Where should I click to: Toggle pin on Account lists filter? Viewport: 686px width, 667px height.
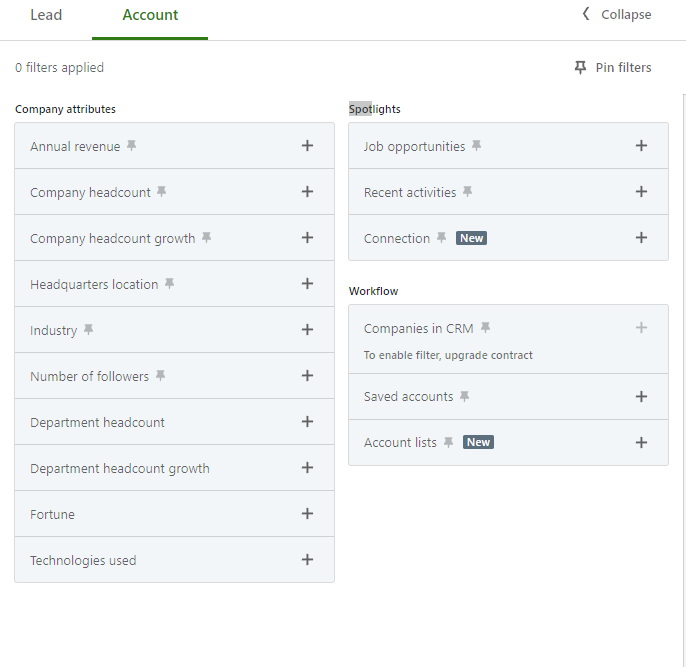coord(449,442)
